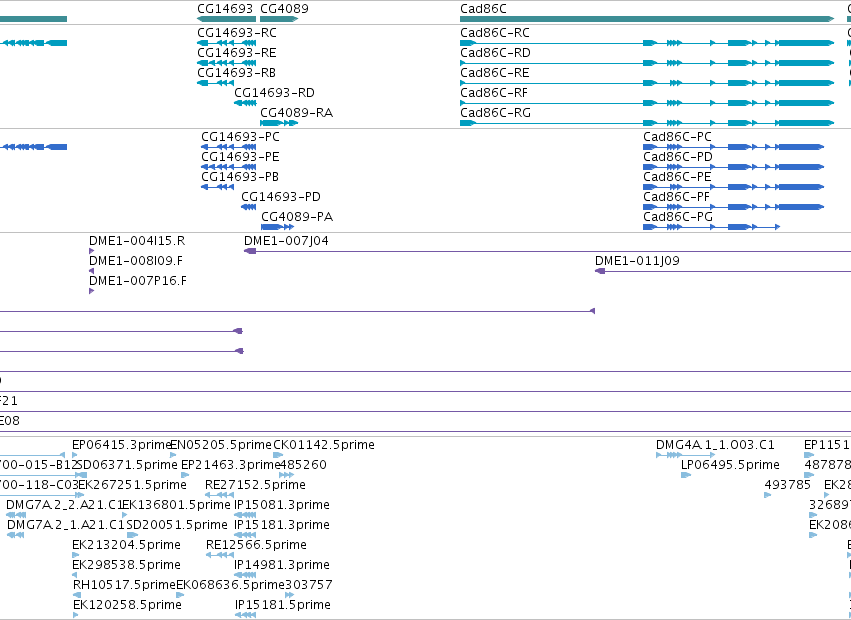The height and width of the screenshot is (620, 851).
Task: Click EST SD06371.5prime label
Action: 128,465
